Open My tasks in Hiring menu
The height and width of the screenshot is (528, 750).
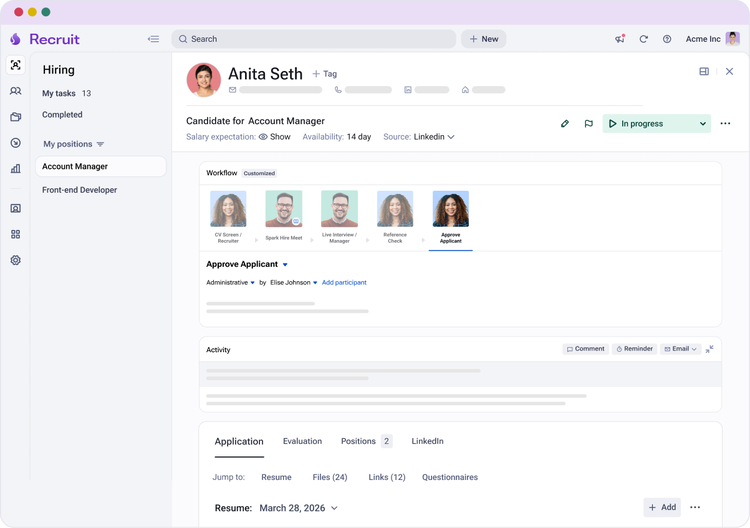coord(66,93)
